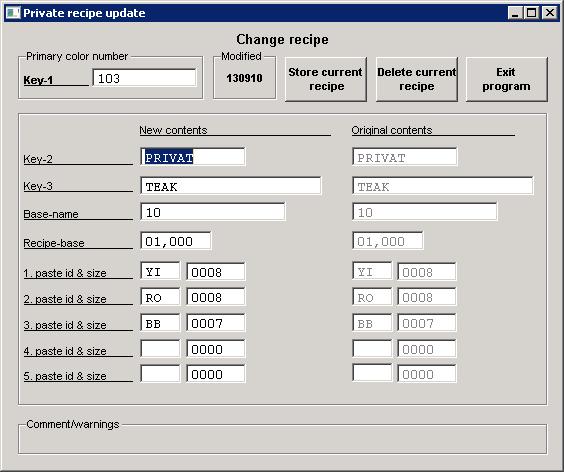Click the Key-1 label
Viewport: 564px width, 472px height.
point(38,80)
